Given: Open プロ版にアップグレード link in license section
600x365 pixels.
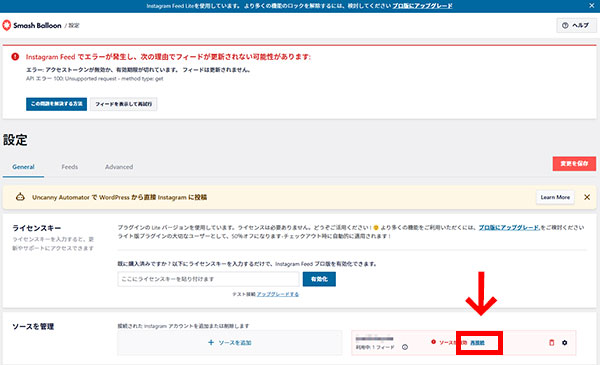Looking at the screenshot, I should (x=509, y=227).
